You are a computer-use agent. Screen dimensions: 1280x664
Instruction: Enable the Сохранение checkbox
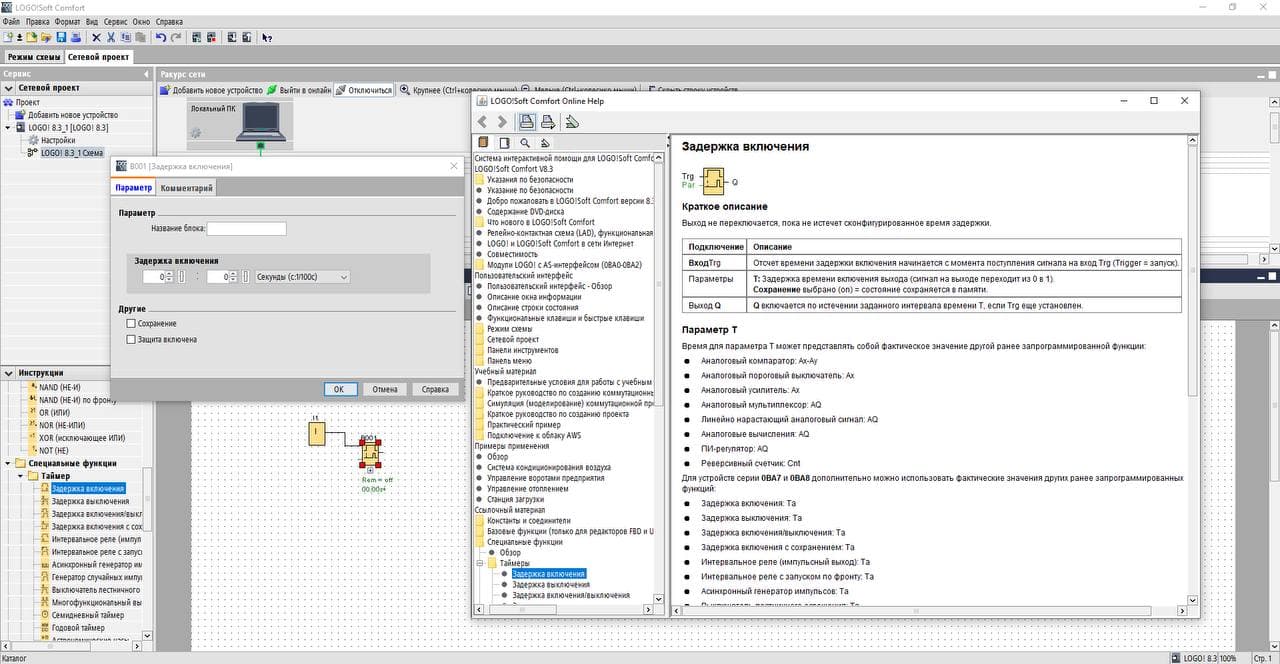tap(131, 324)
